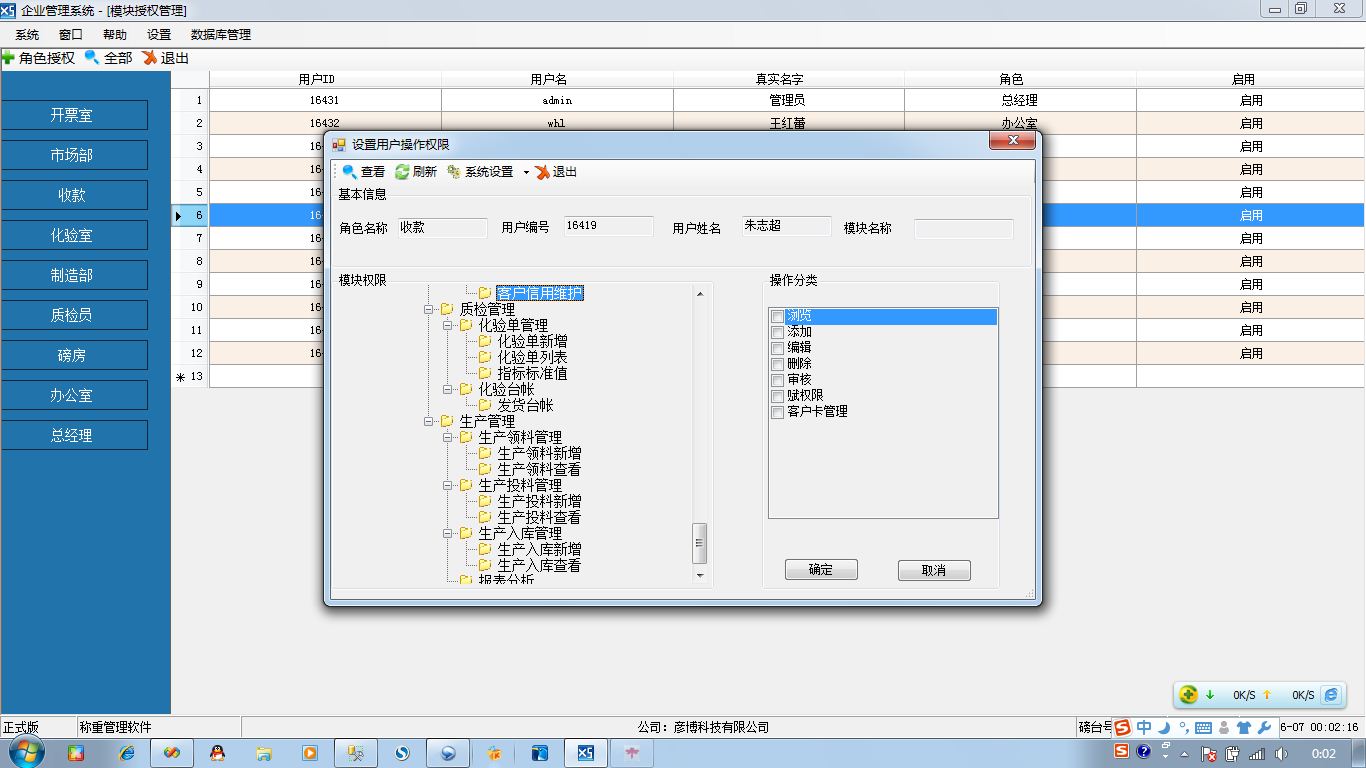Check the 删除 permission checkbox
The height and width of the screenshot is (768, 1366).
point(777,364)
